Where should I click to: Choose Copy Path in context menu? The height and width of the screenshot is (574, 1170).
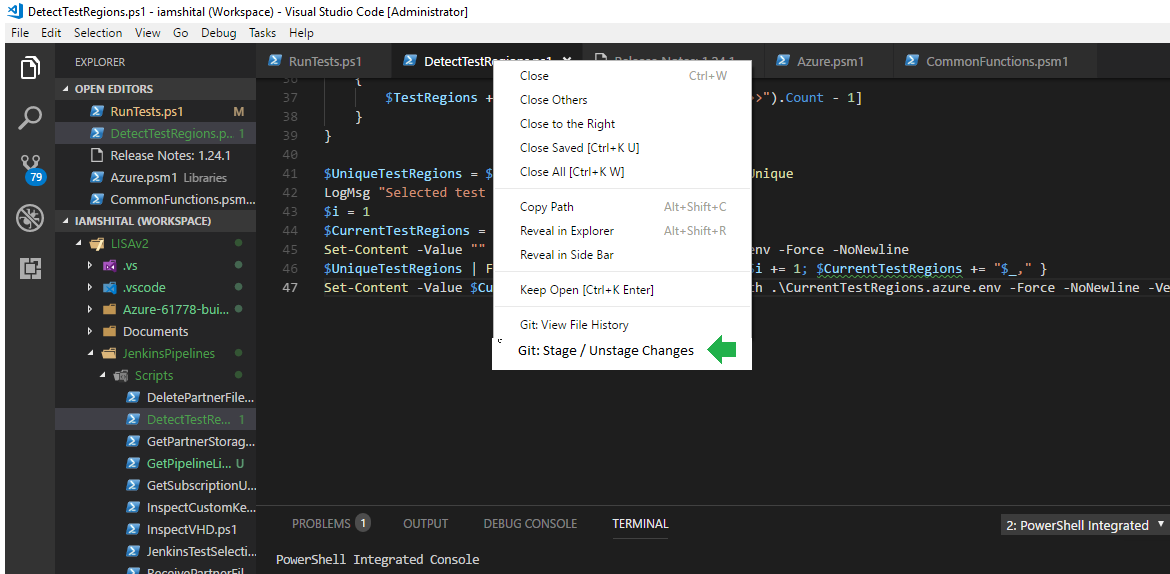point(622,207)
